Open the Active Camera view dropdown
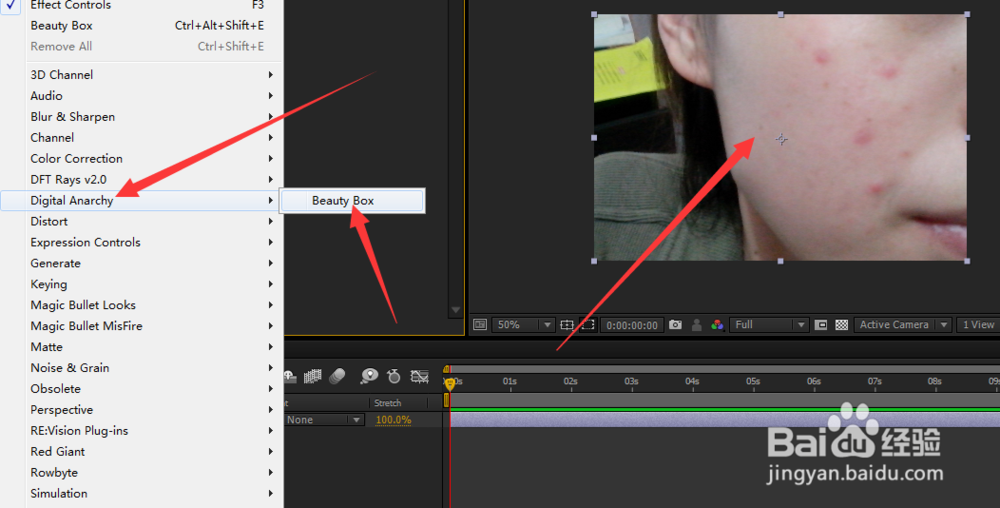 (902, 324)
